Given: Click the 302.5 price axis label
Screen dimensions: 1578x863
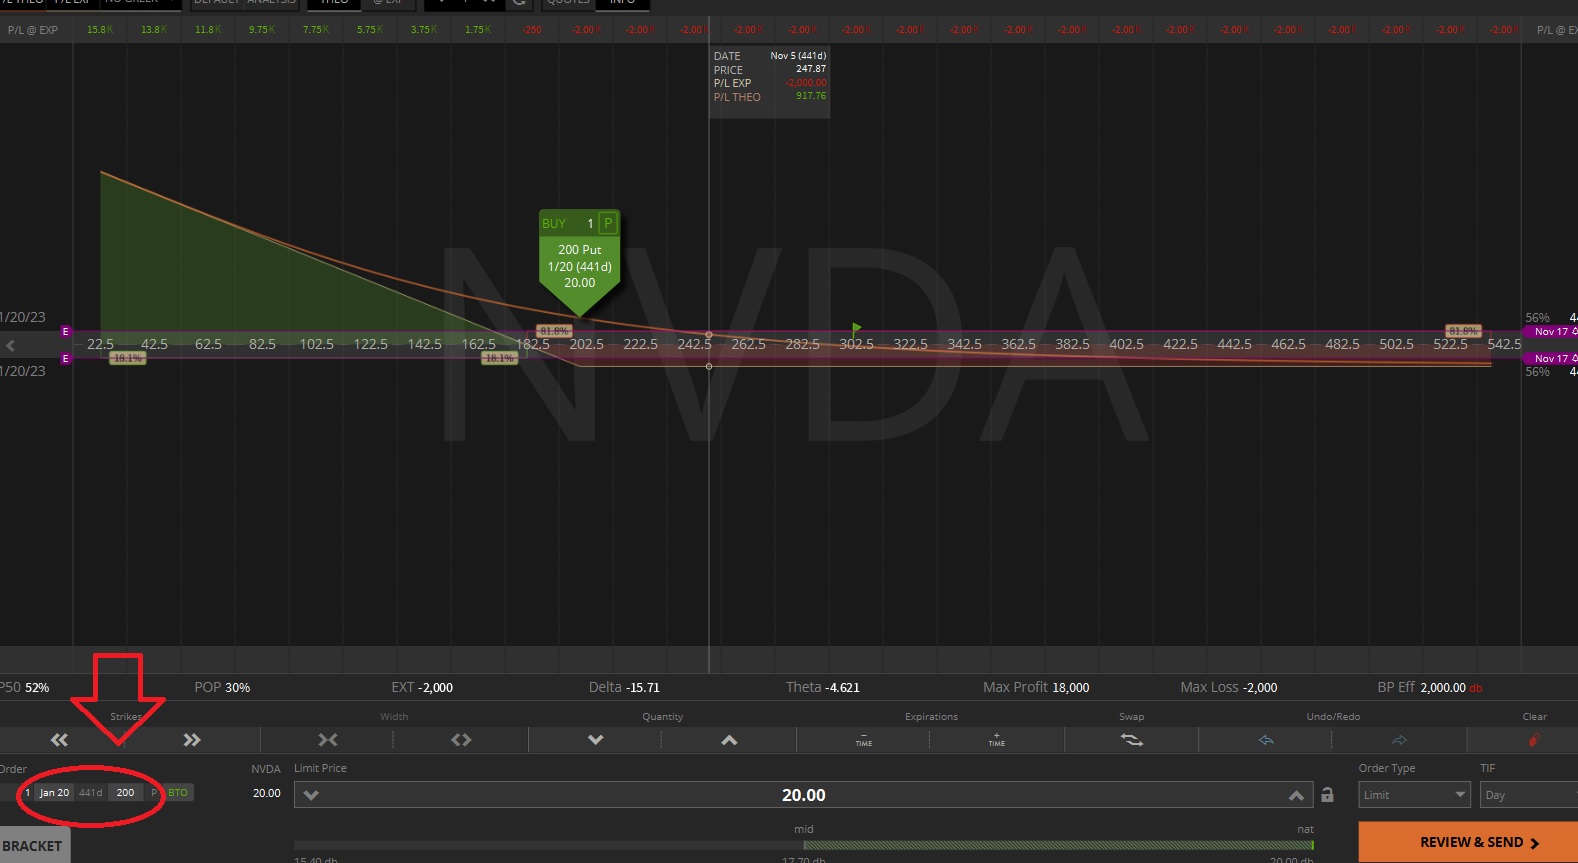Looking at the screenshot, I should (x=856, y=344).
